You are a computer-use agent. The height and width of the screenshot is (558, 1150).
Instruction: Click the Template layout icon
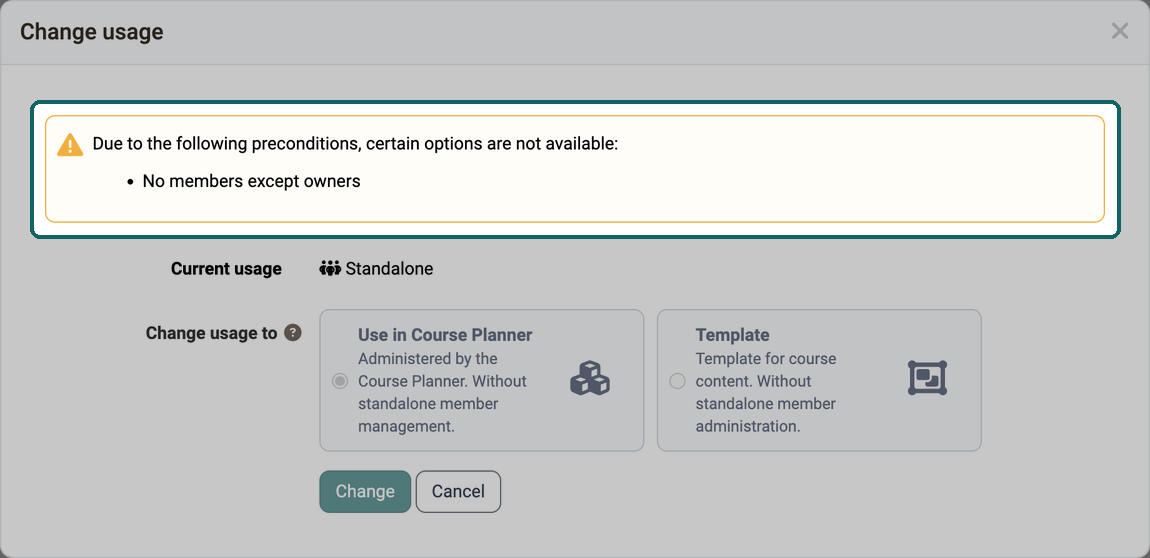point(927,378)
